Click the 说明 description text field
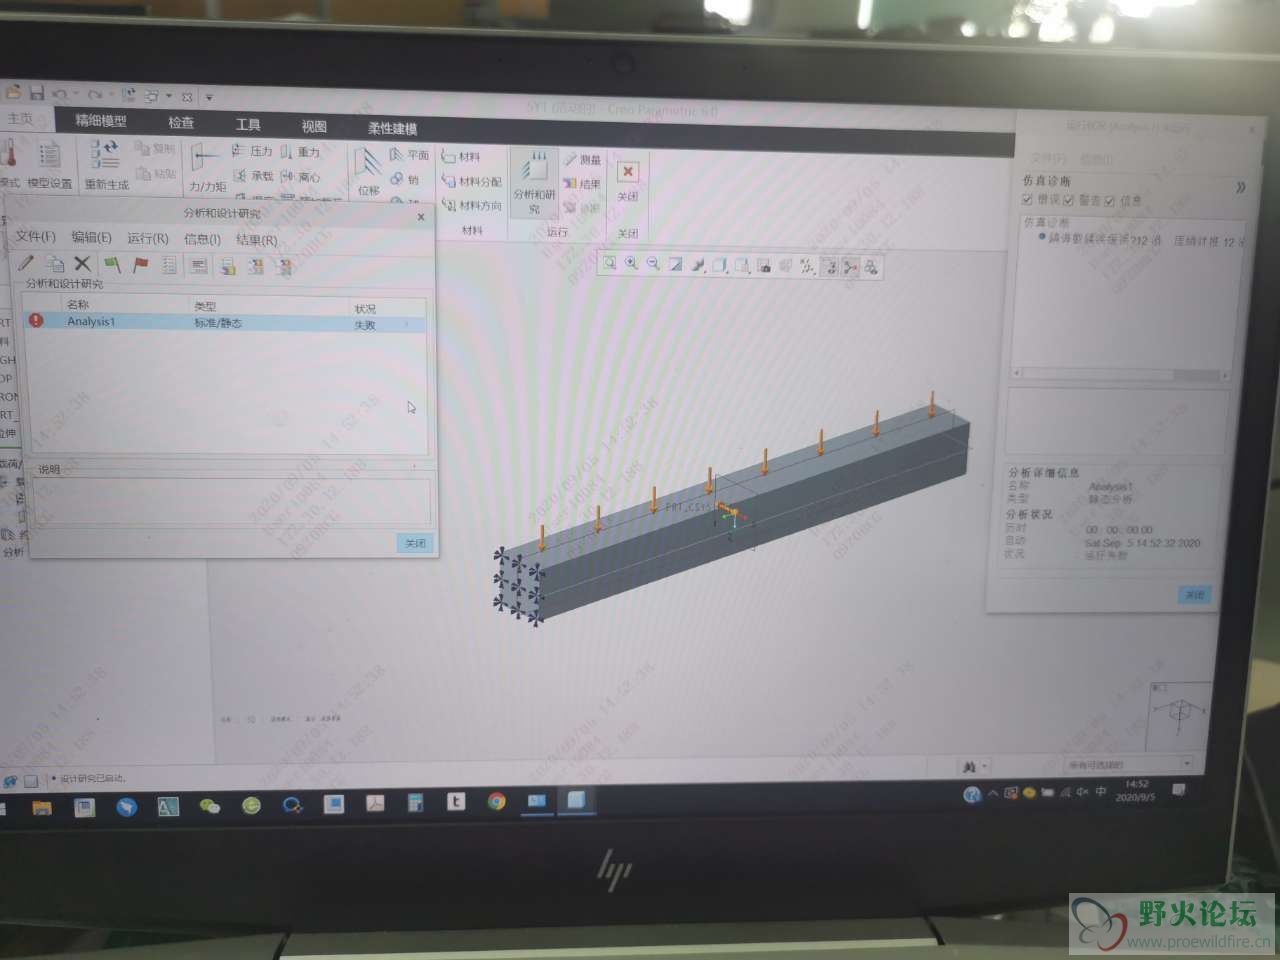 click(231, 500)
